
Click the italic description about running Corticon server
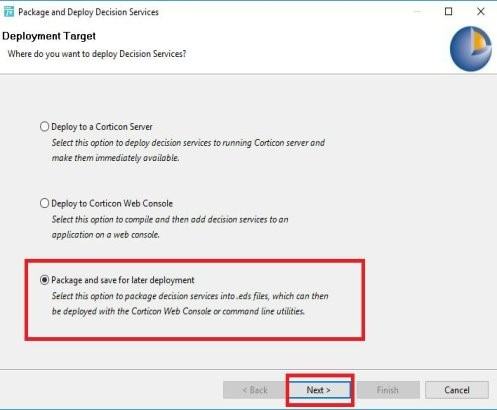(188, 150)
